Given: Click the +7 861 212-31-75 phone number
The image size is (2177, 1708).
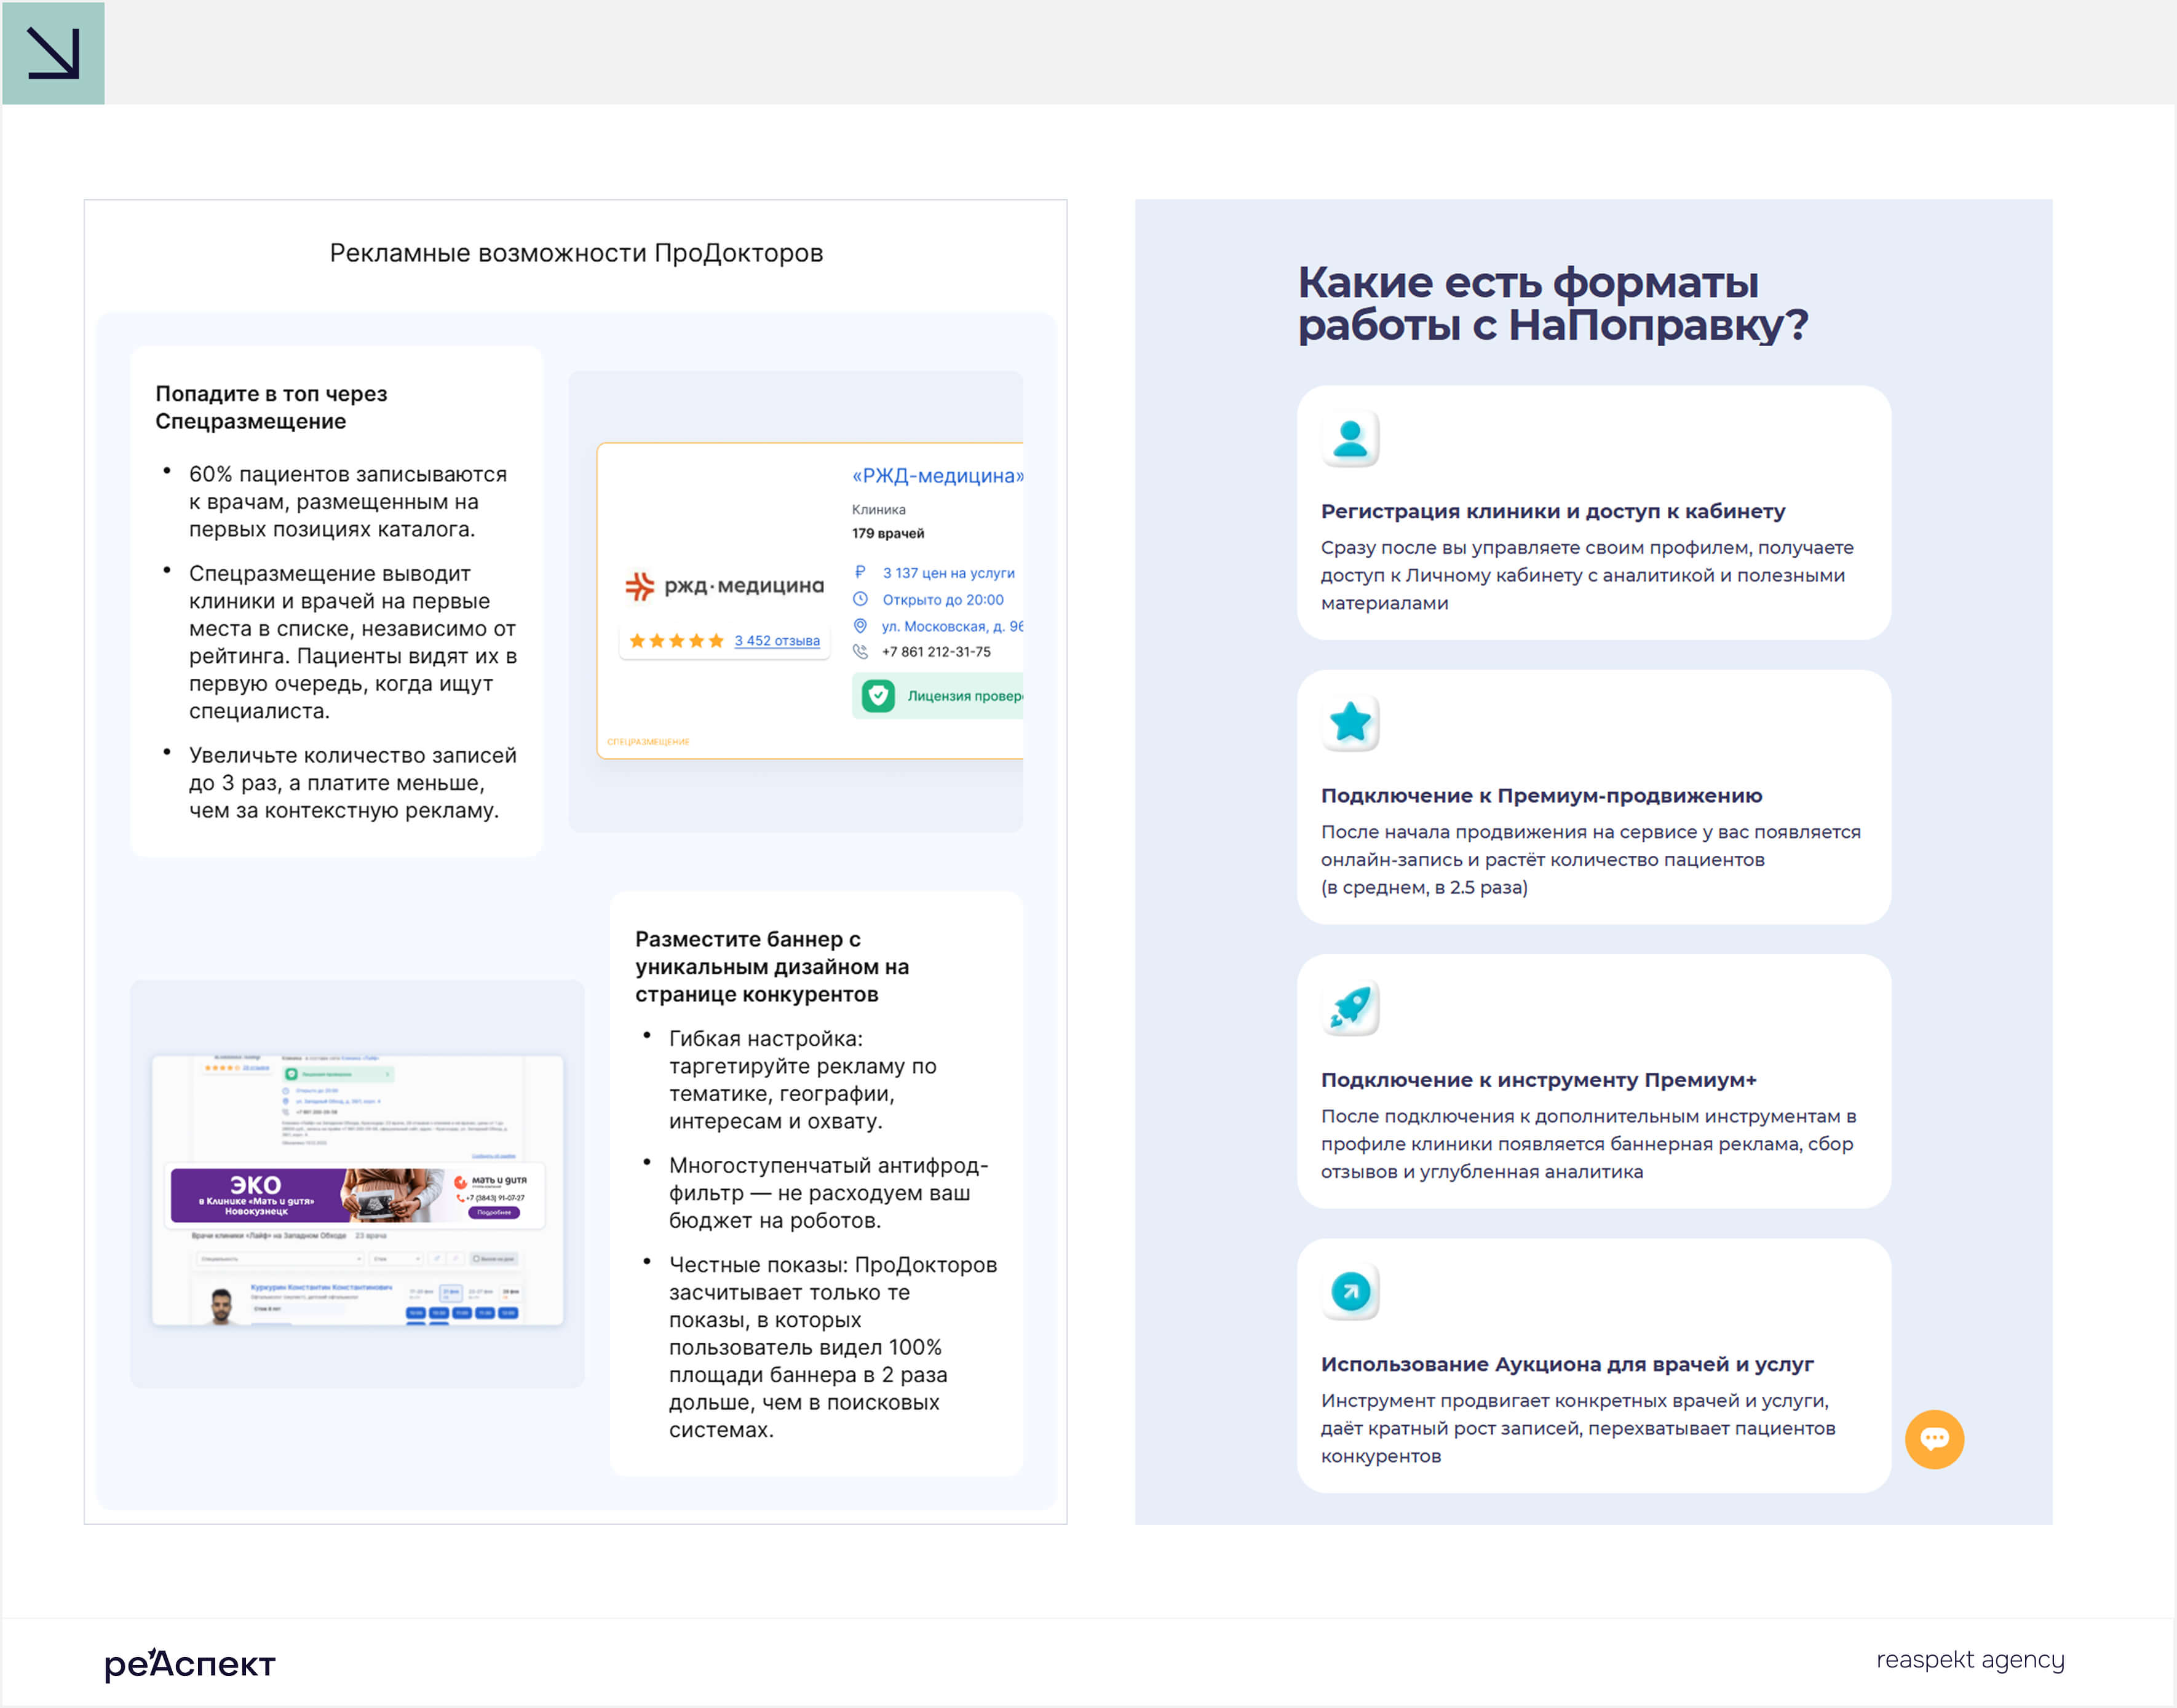Looking at the screenshot, I should (936, 652).
